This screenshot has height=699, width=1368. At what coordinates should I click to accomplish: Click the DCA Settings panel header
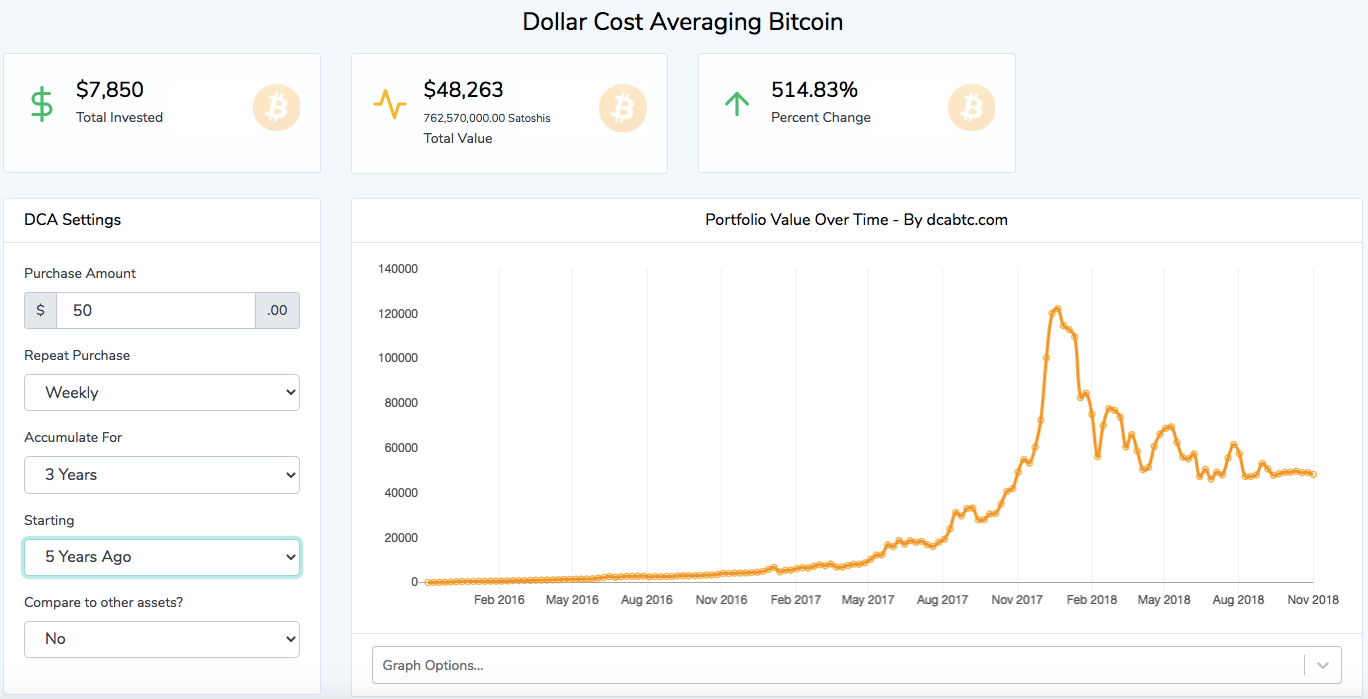pyautogui.click(x=73, y=220)
